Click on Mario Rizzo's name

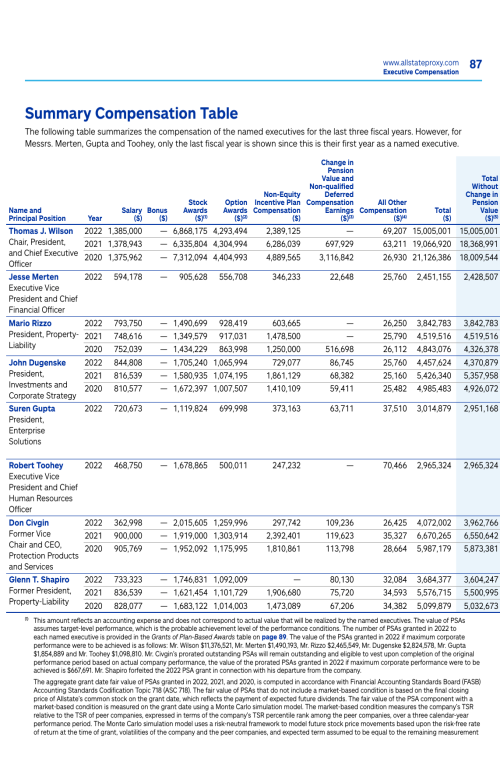[x=30, y=323]
